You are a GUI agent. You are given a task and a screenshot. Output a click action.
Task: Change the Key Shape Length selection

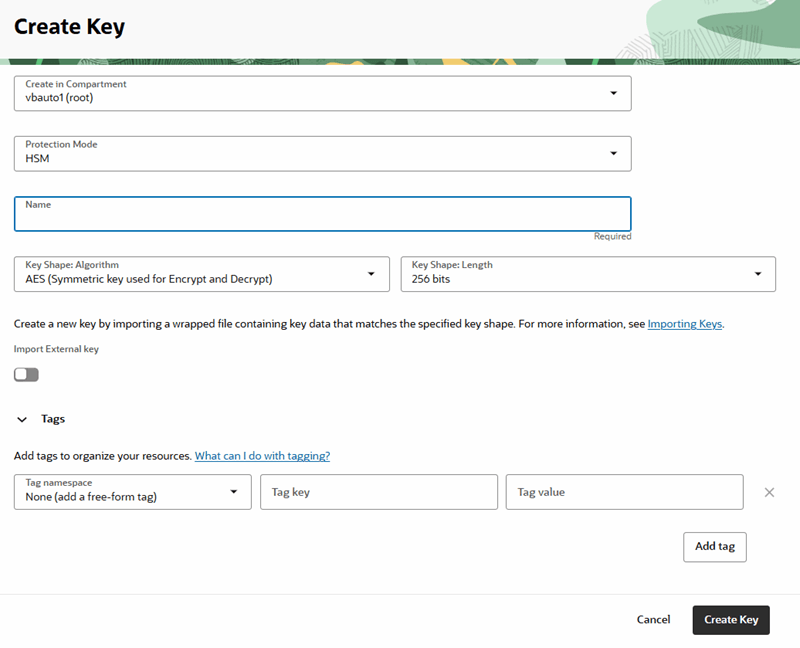589,273
